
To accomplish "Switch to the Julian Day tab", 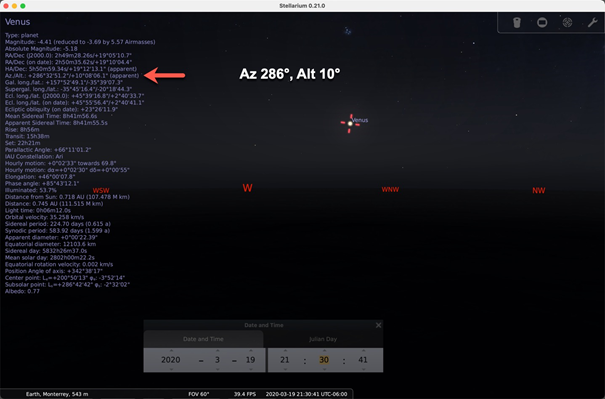I will (323, 339).
